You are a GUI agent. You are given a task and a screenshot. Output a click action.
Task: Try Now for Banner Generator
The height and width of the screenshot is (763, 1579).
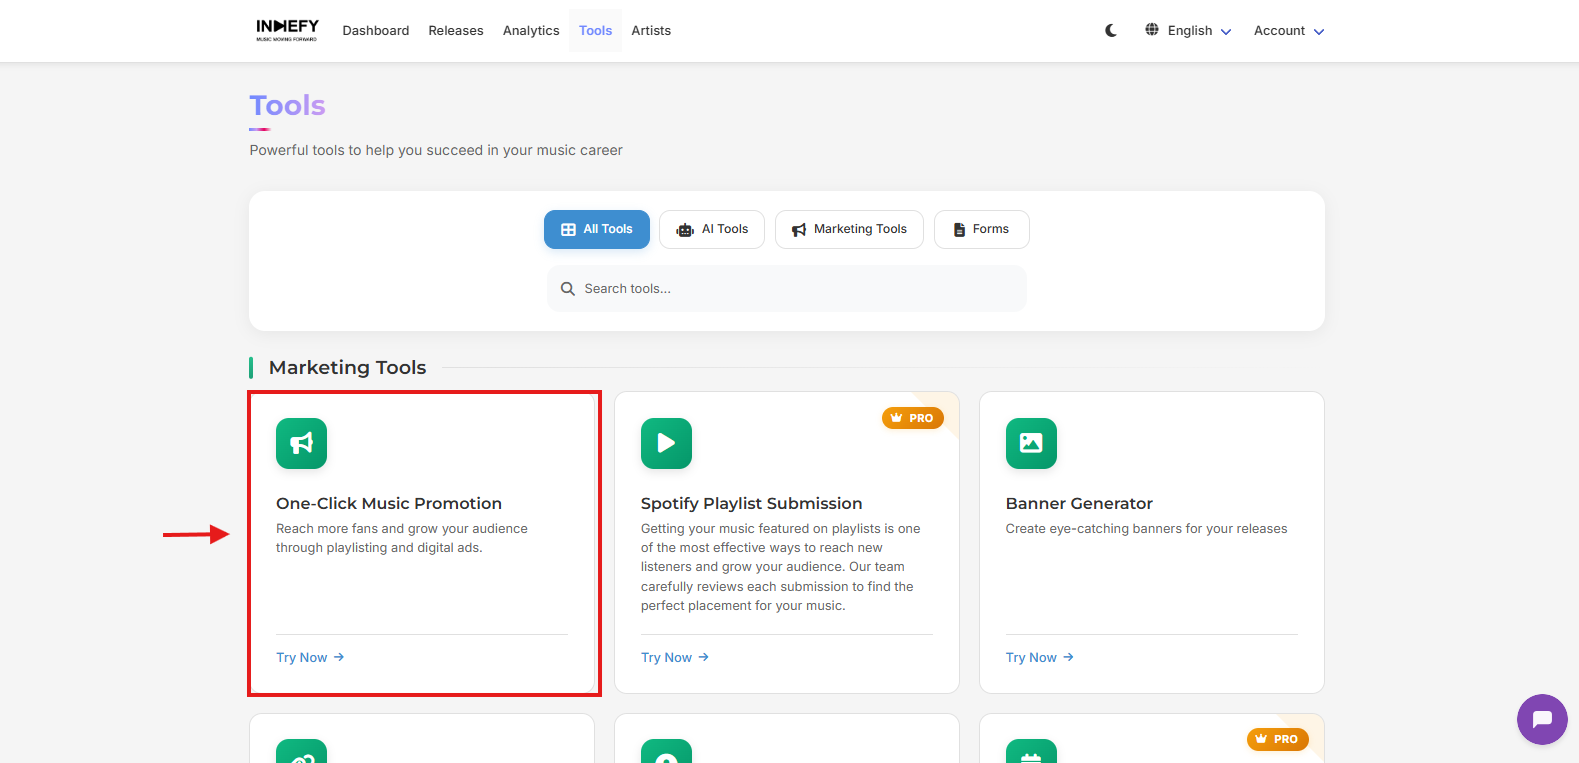(x=1040, y=657)
